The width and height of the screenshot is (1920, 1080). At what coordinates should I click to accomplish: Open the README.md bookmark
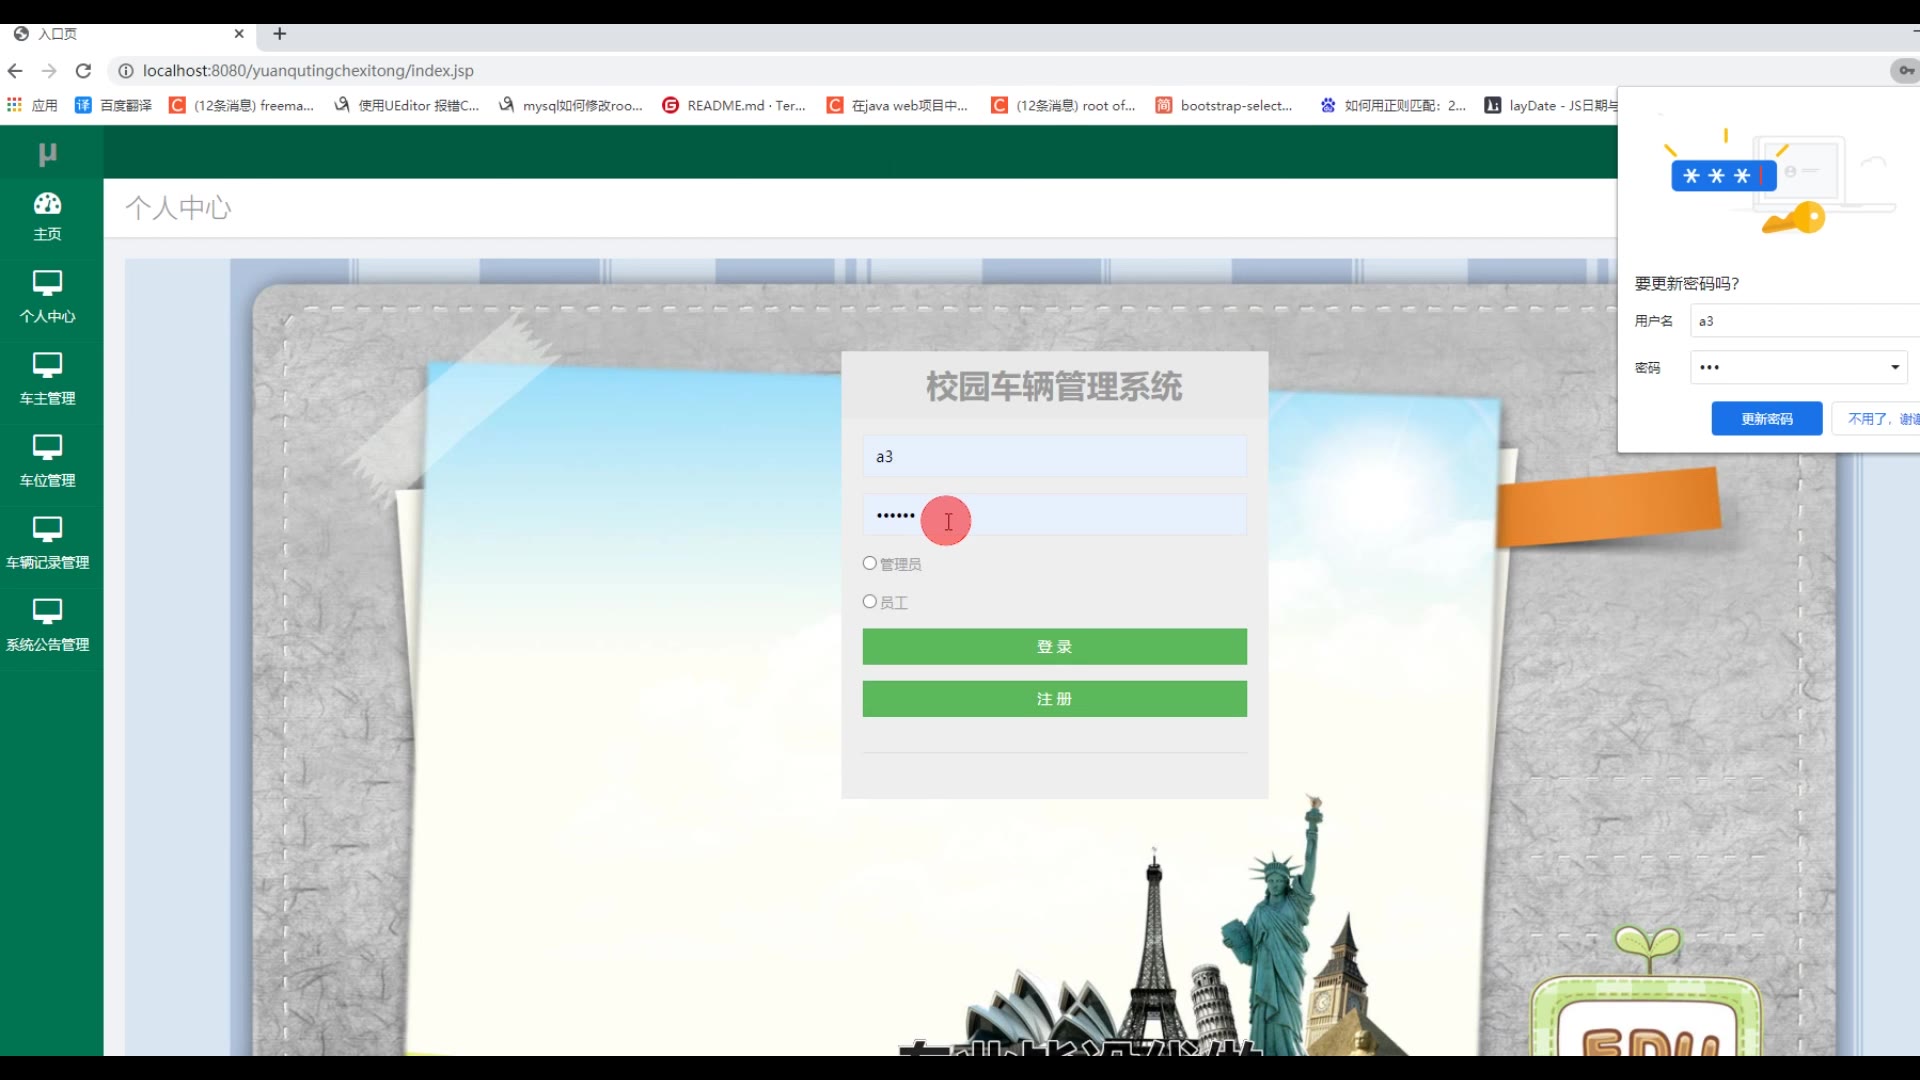tap(734, 105)
